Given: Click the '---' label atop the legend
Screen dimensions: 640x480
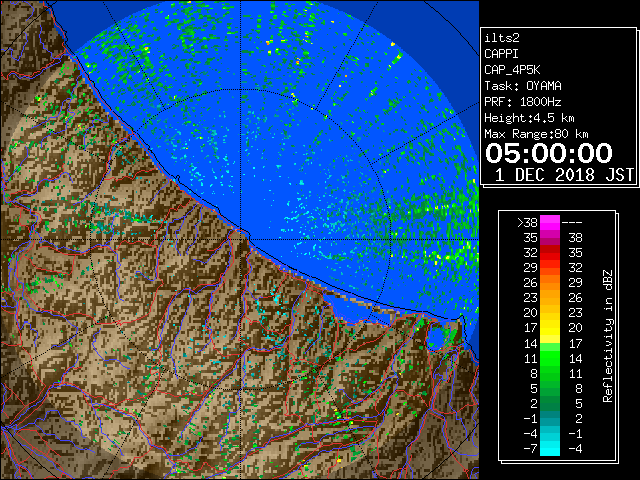Looking at the screenshot, I should [572, 222].
